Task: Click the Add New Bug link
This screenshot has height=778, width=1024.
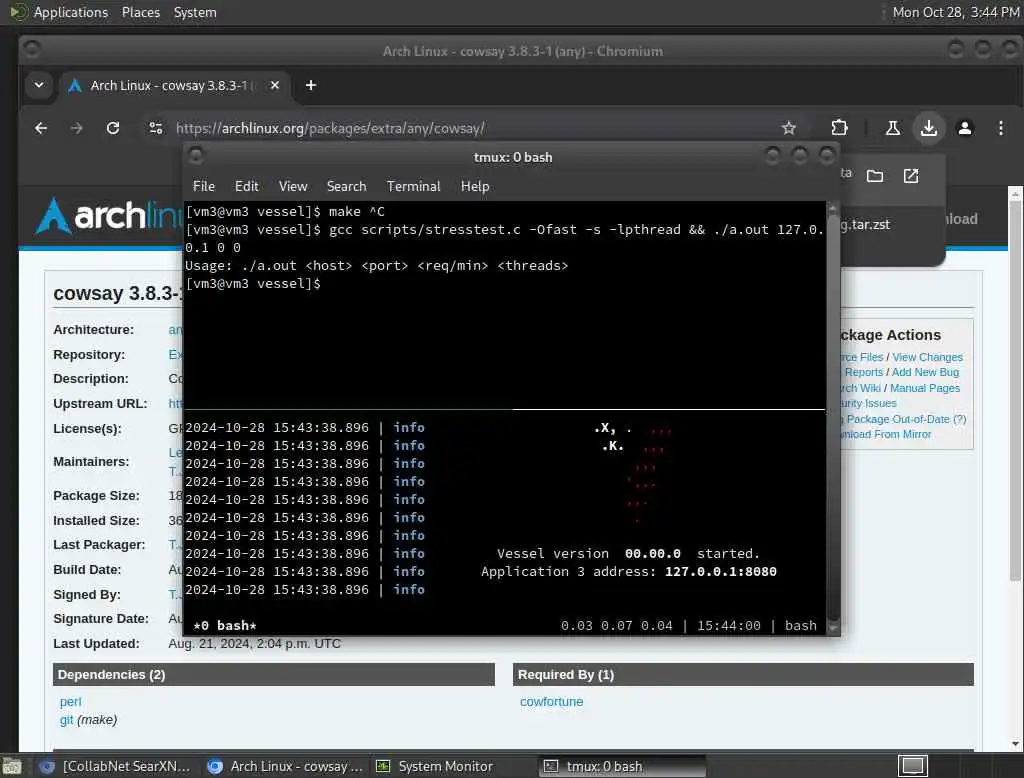Action: (925, 372)
